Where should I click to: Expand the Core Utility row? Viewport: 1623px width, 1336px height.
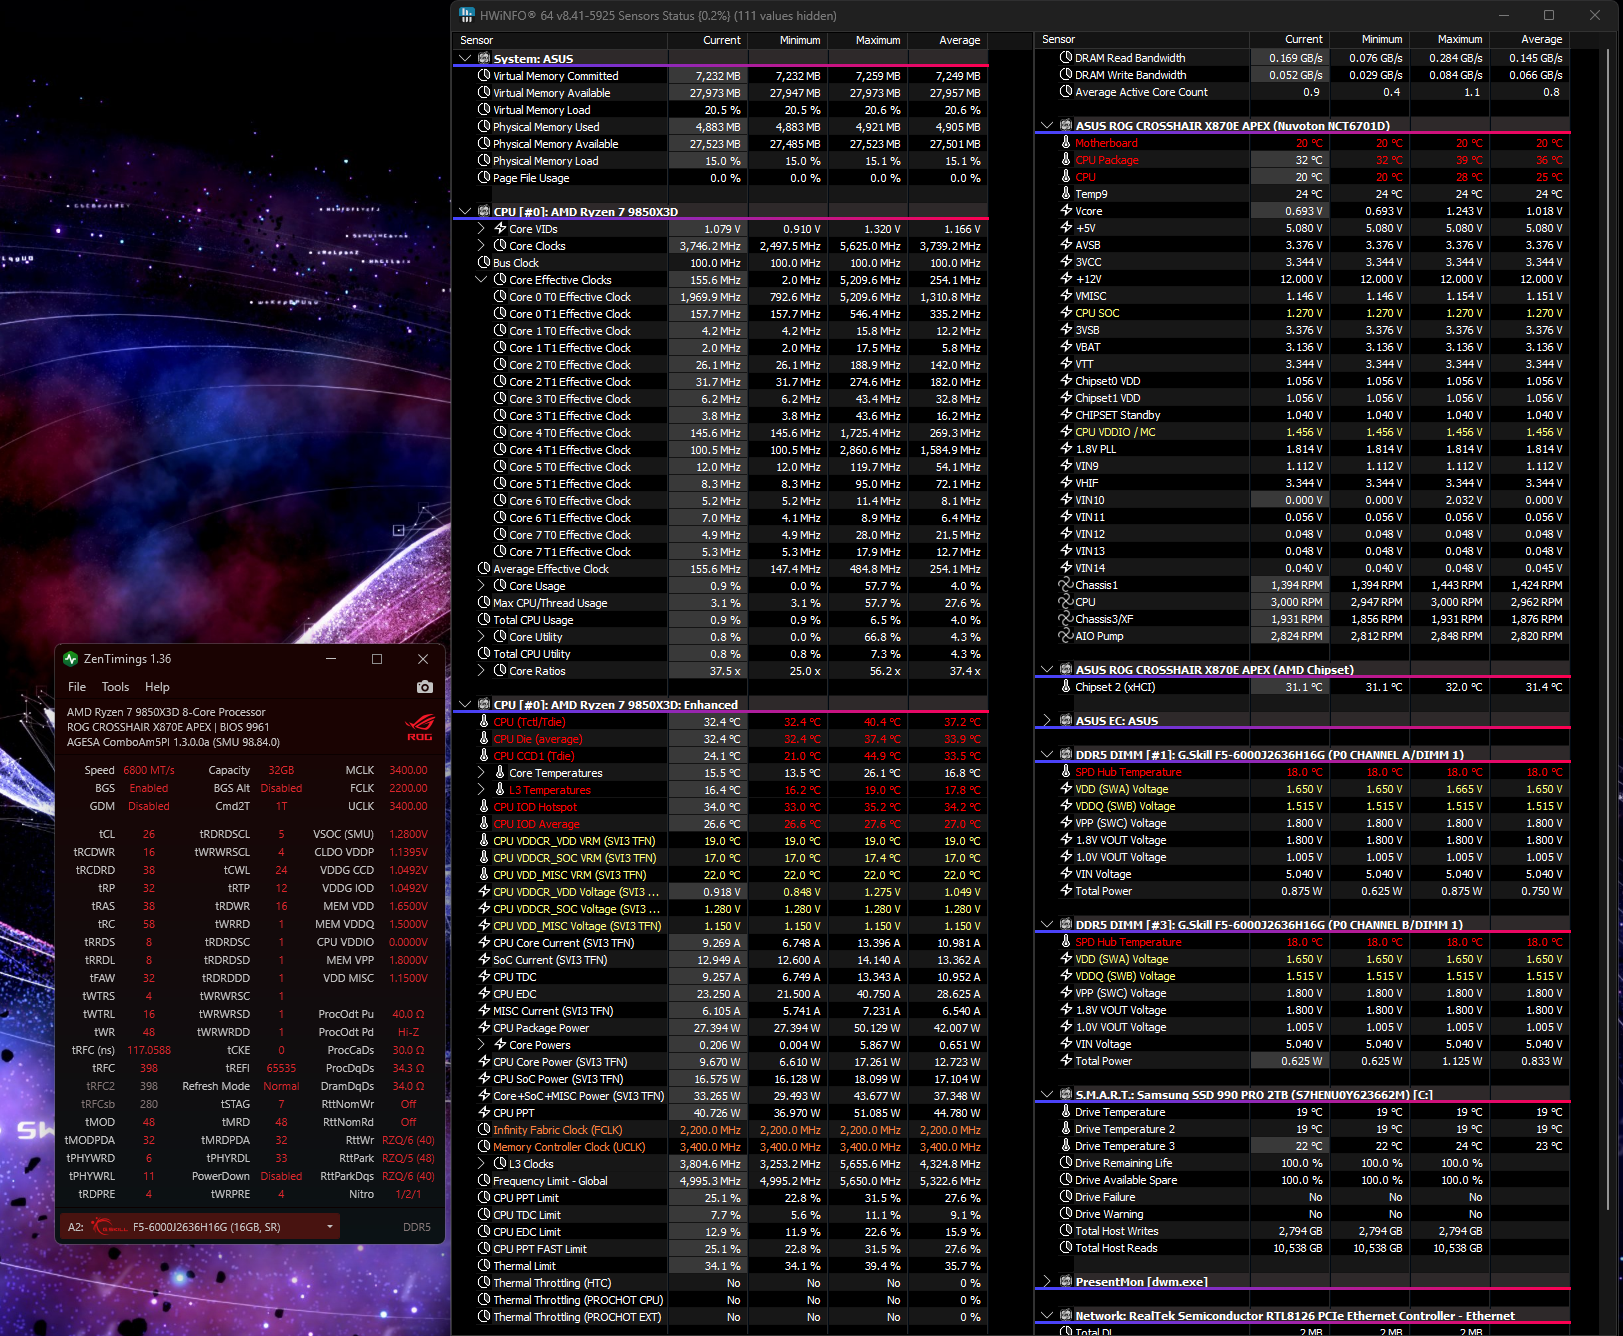[481, 637]
